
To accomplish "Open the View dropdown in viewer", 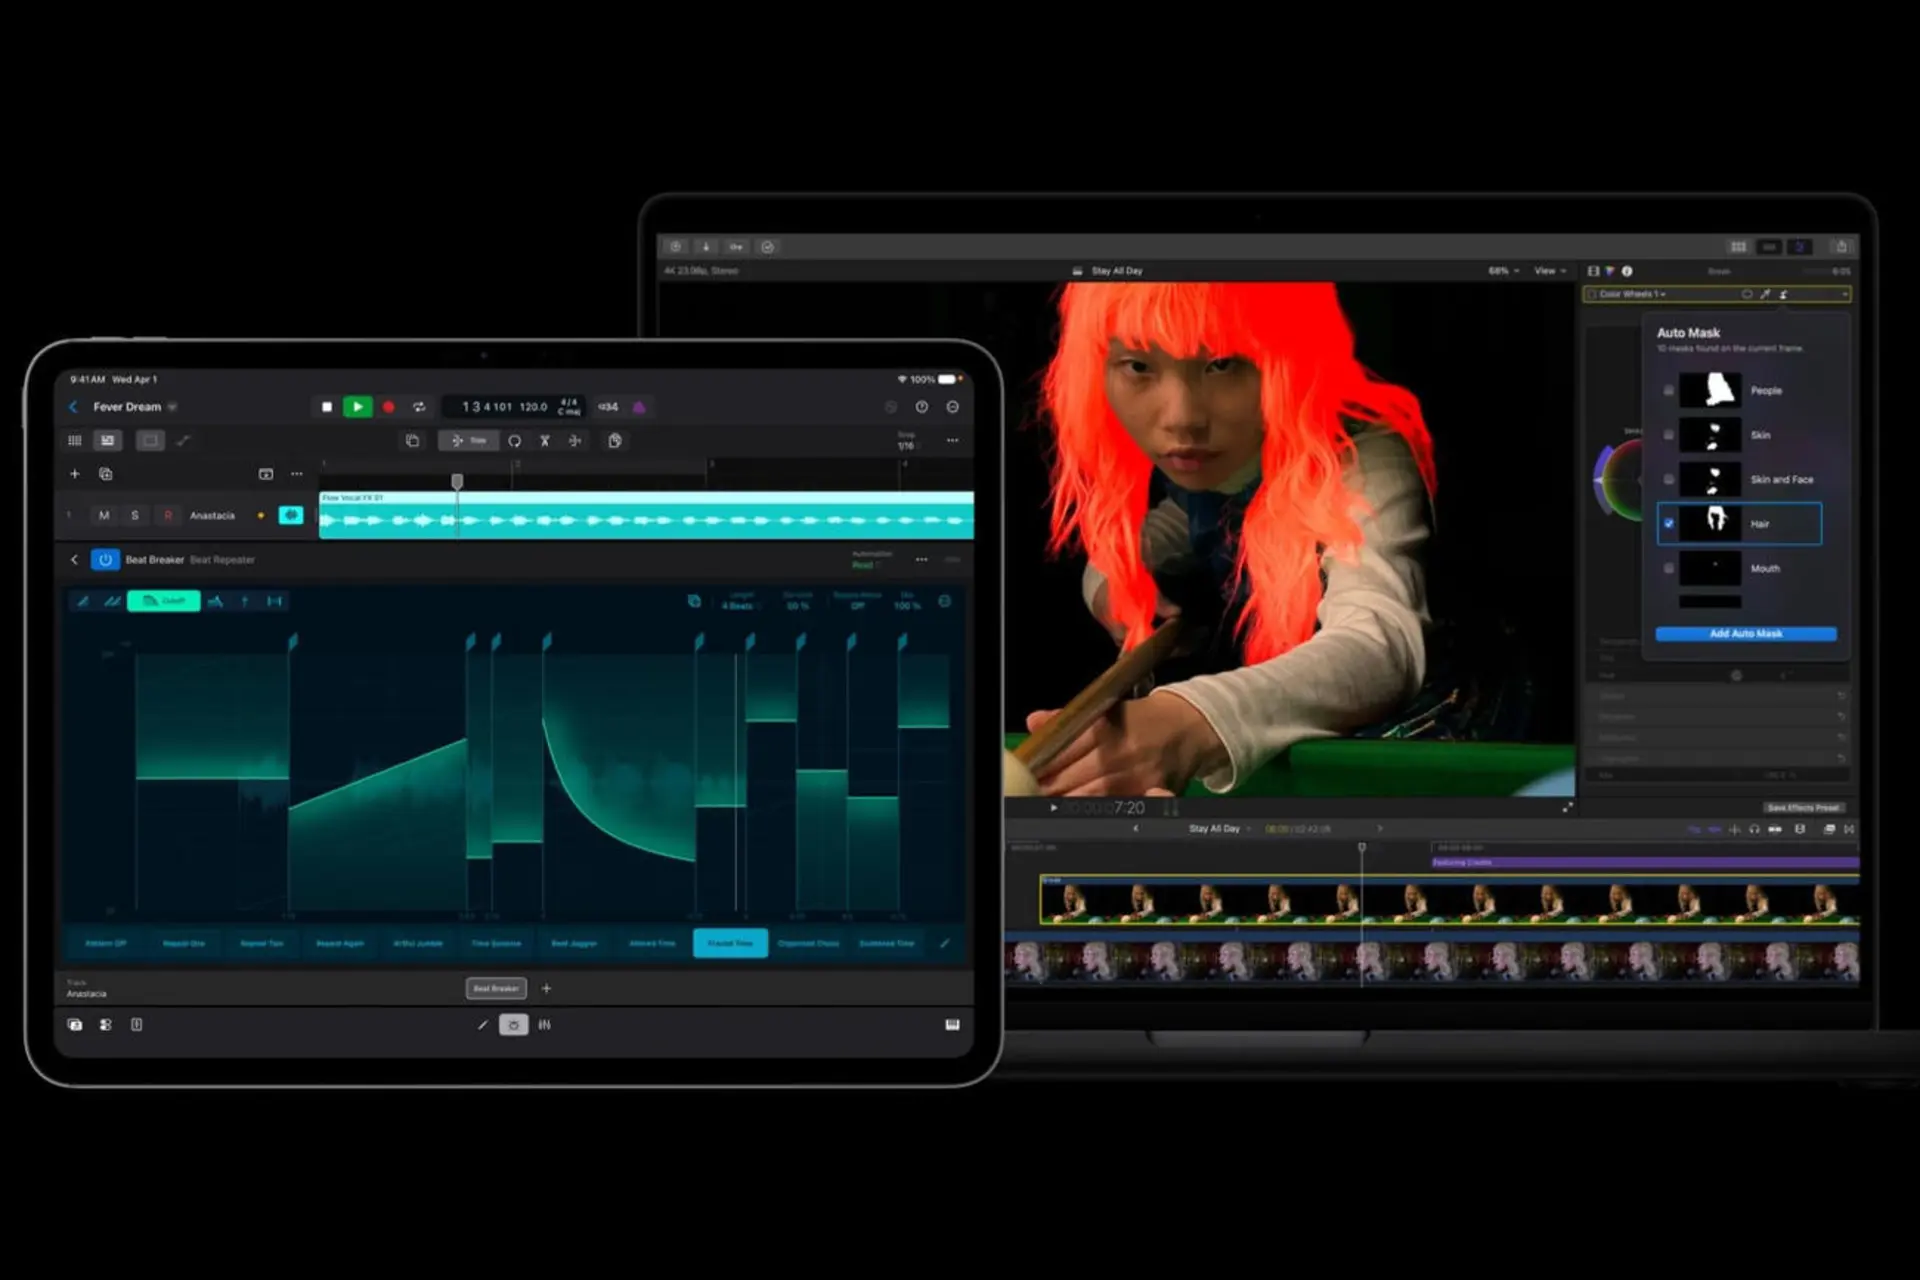I will point(1550,271).
